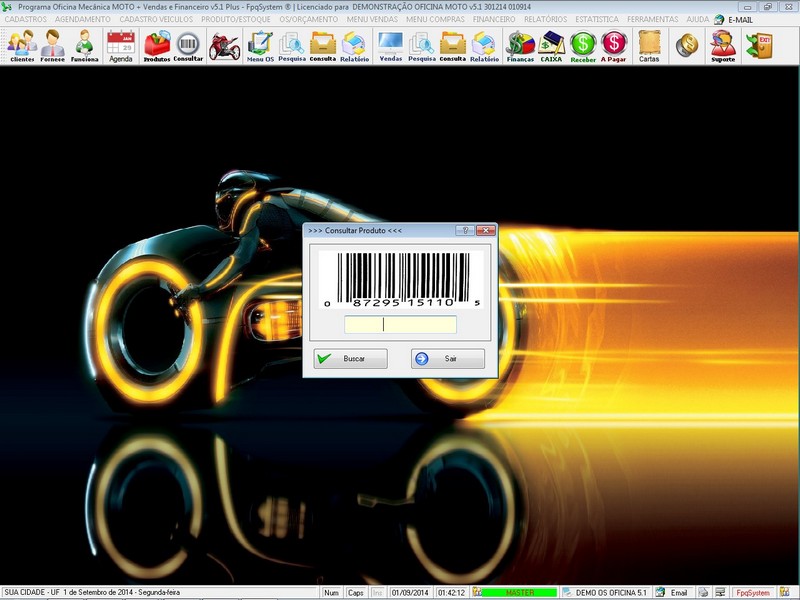Screen dimensions: 800x600
Task: Open the Clientes registration icon
Action: [x=21, y=46]
